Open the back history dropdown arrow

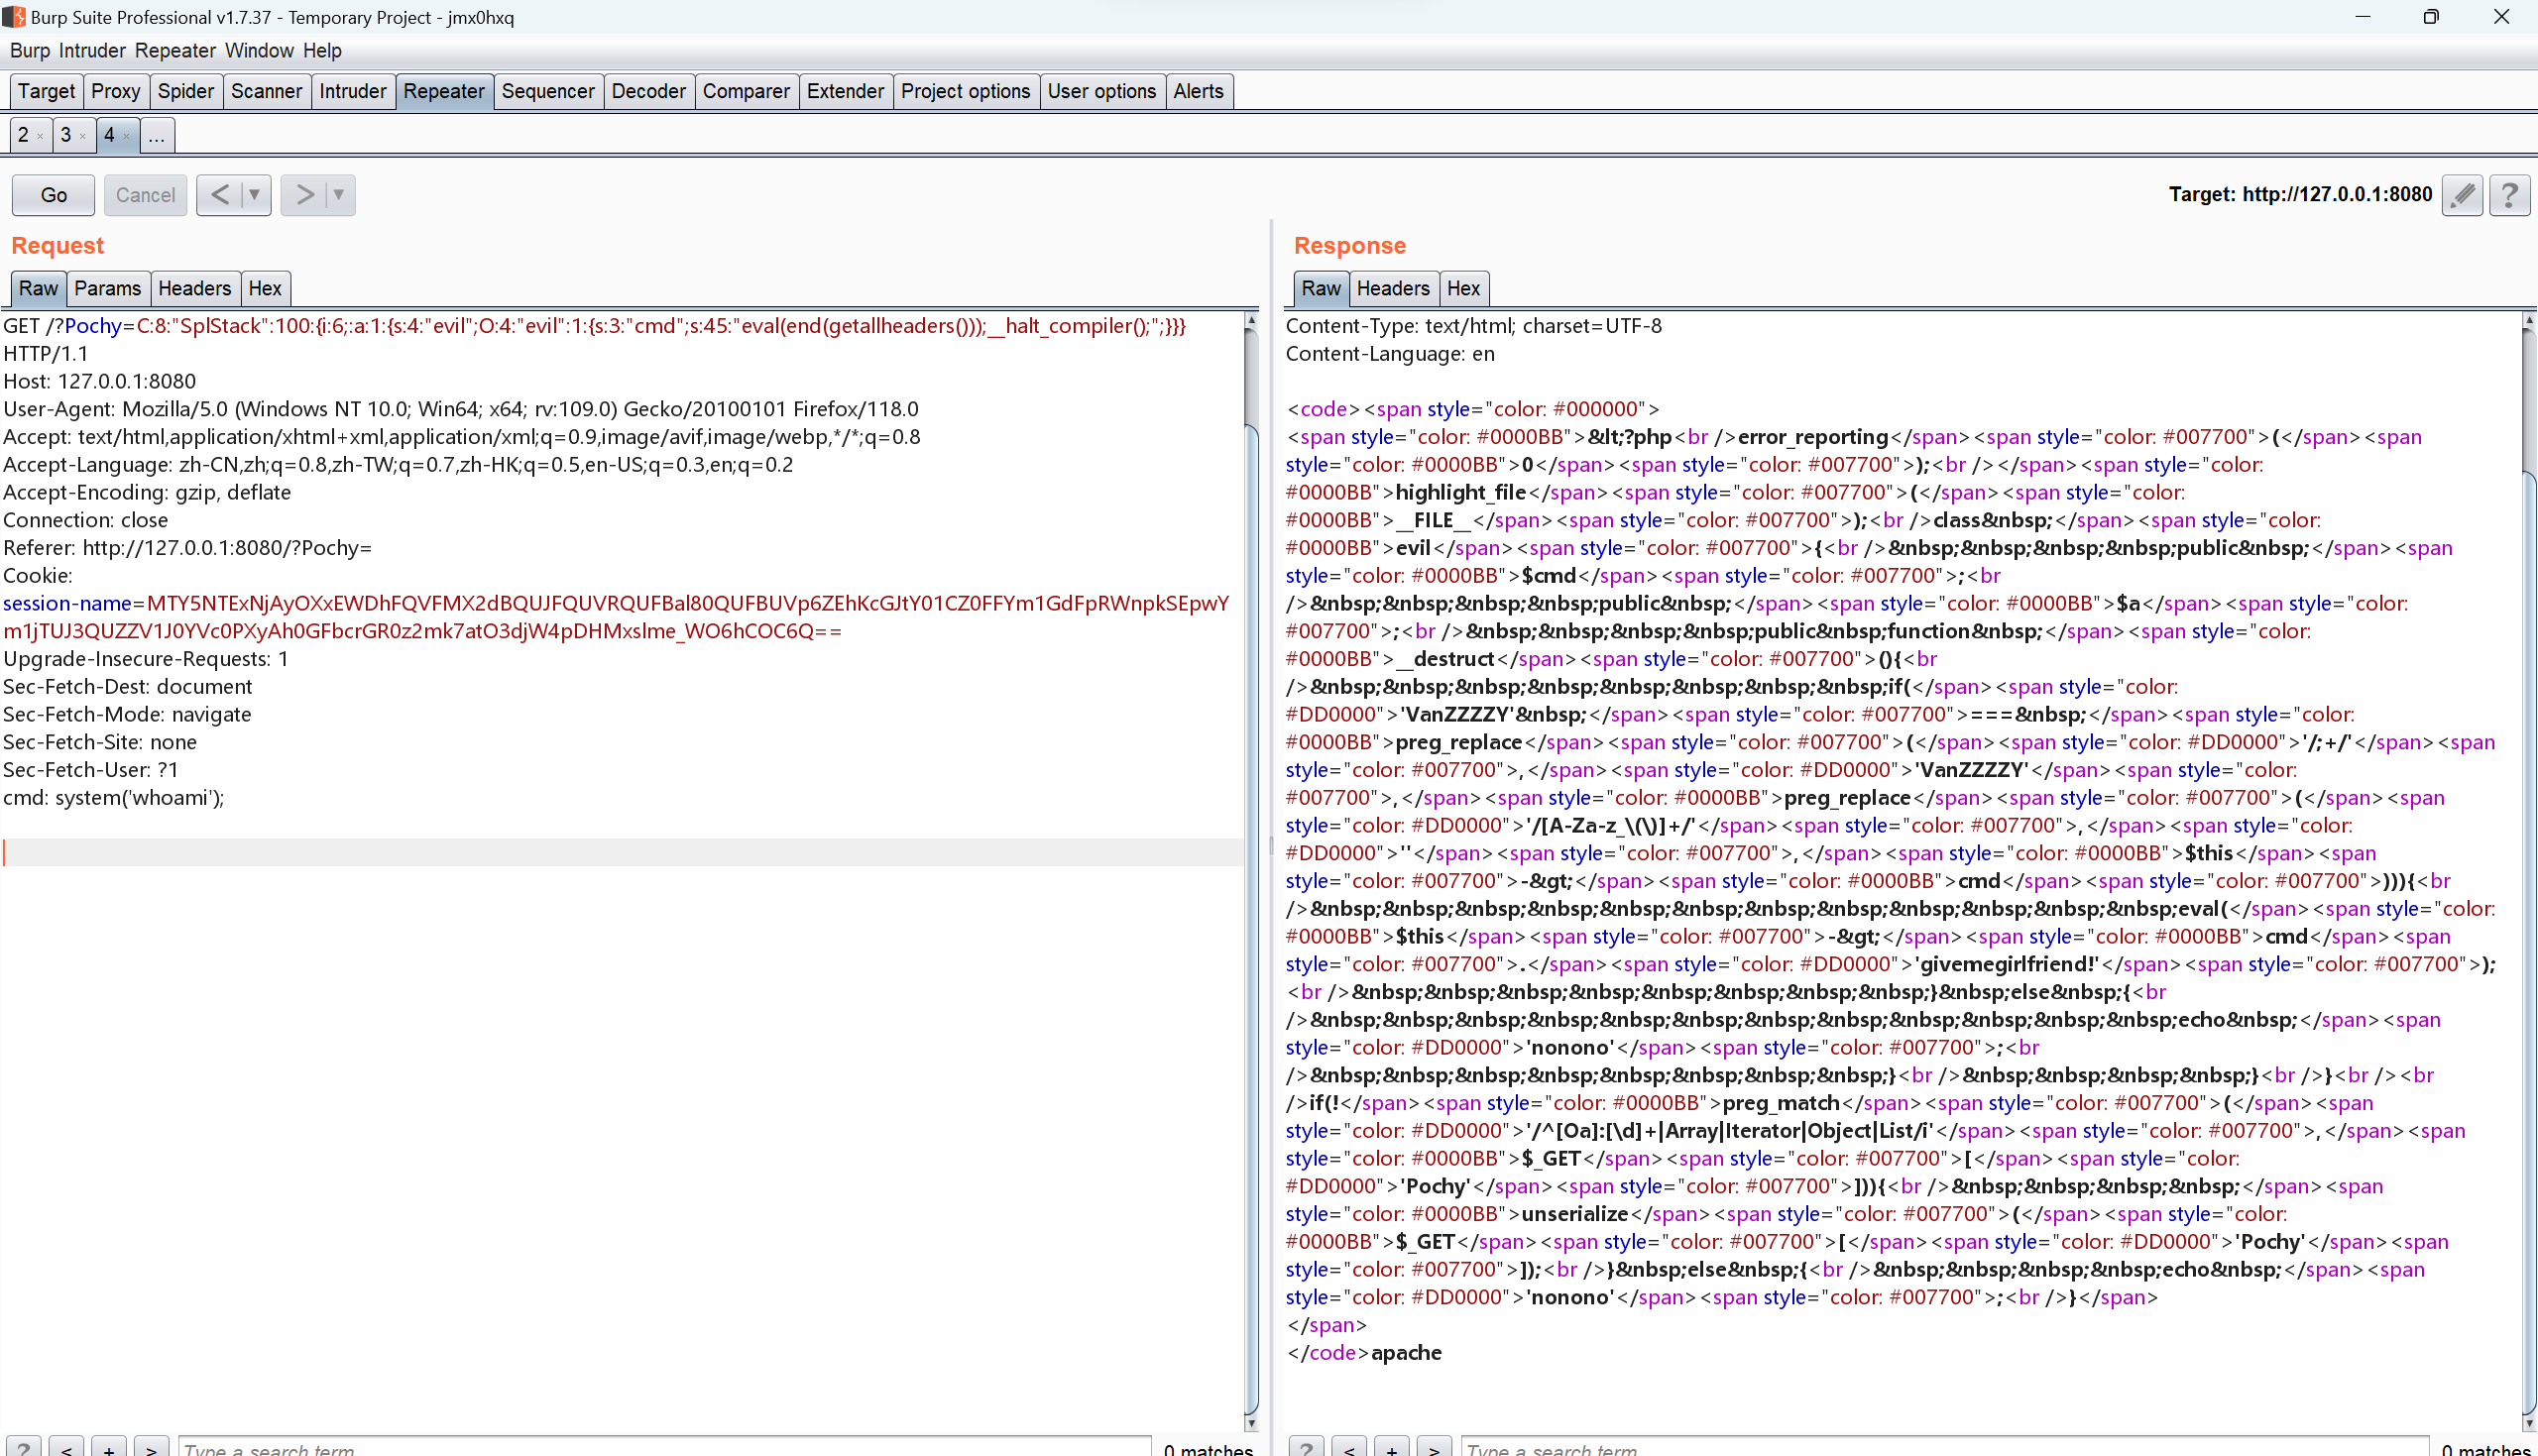[255, 195]
